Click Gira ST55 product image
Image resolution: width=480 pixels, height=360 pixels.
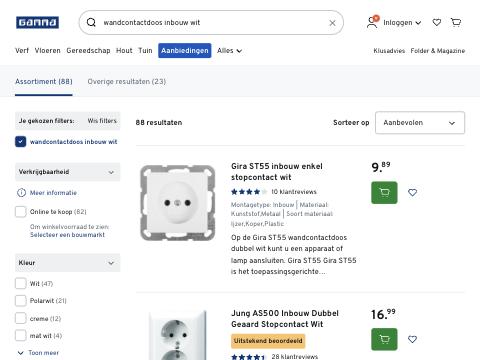pyautogui.click(x=178, y=203)
